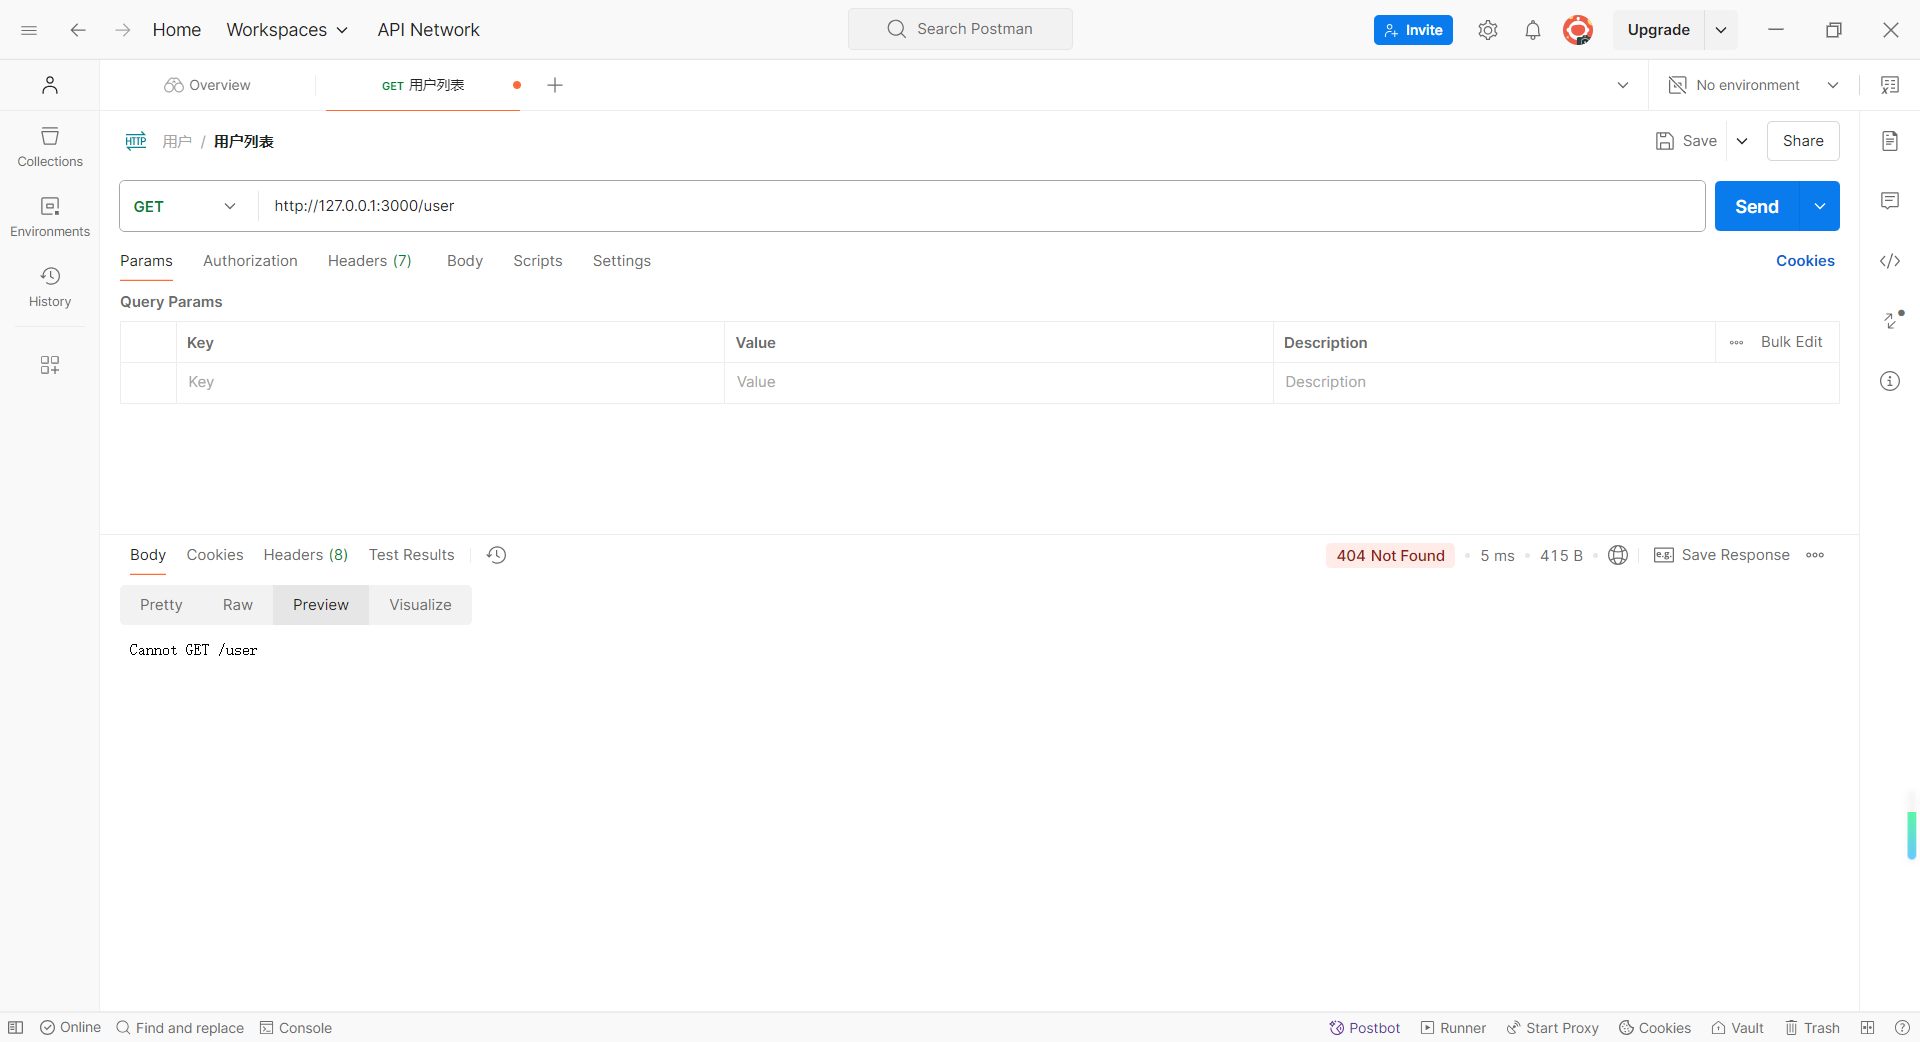Click the request URL input field

[x=980, y=206]
